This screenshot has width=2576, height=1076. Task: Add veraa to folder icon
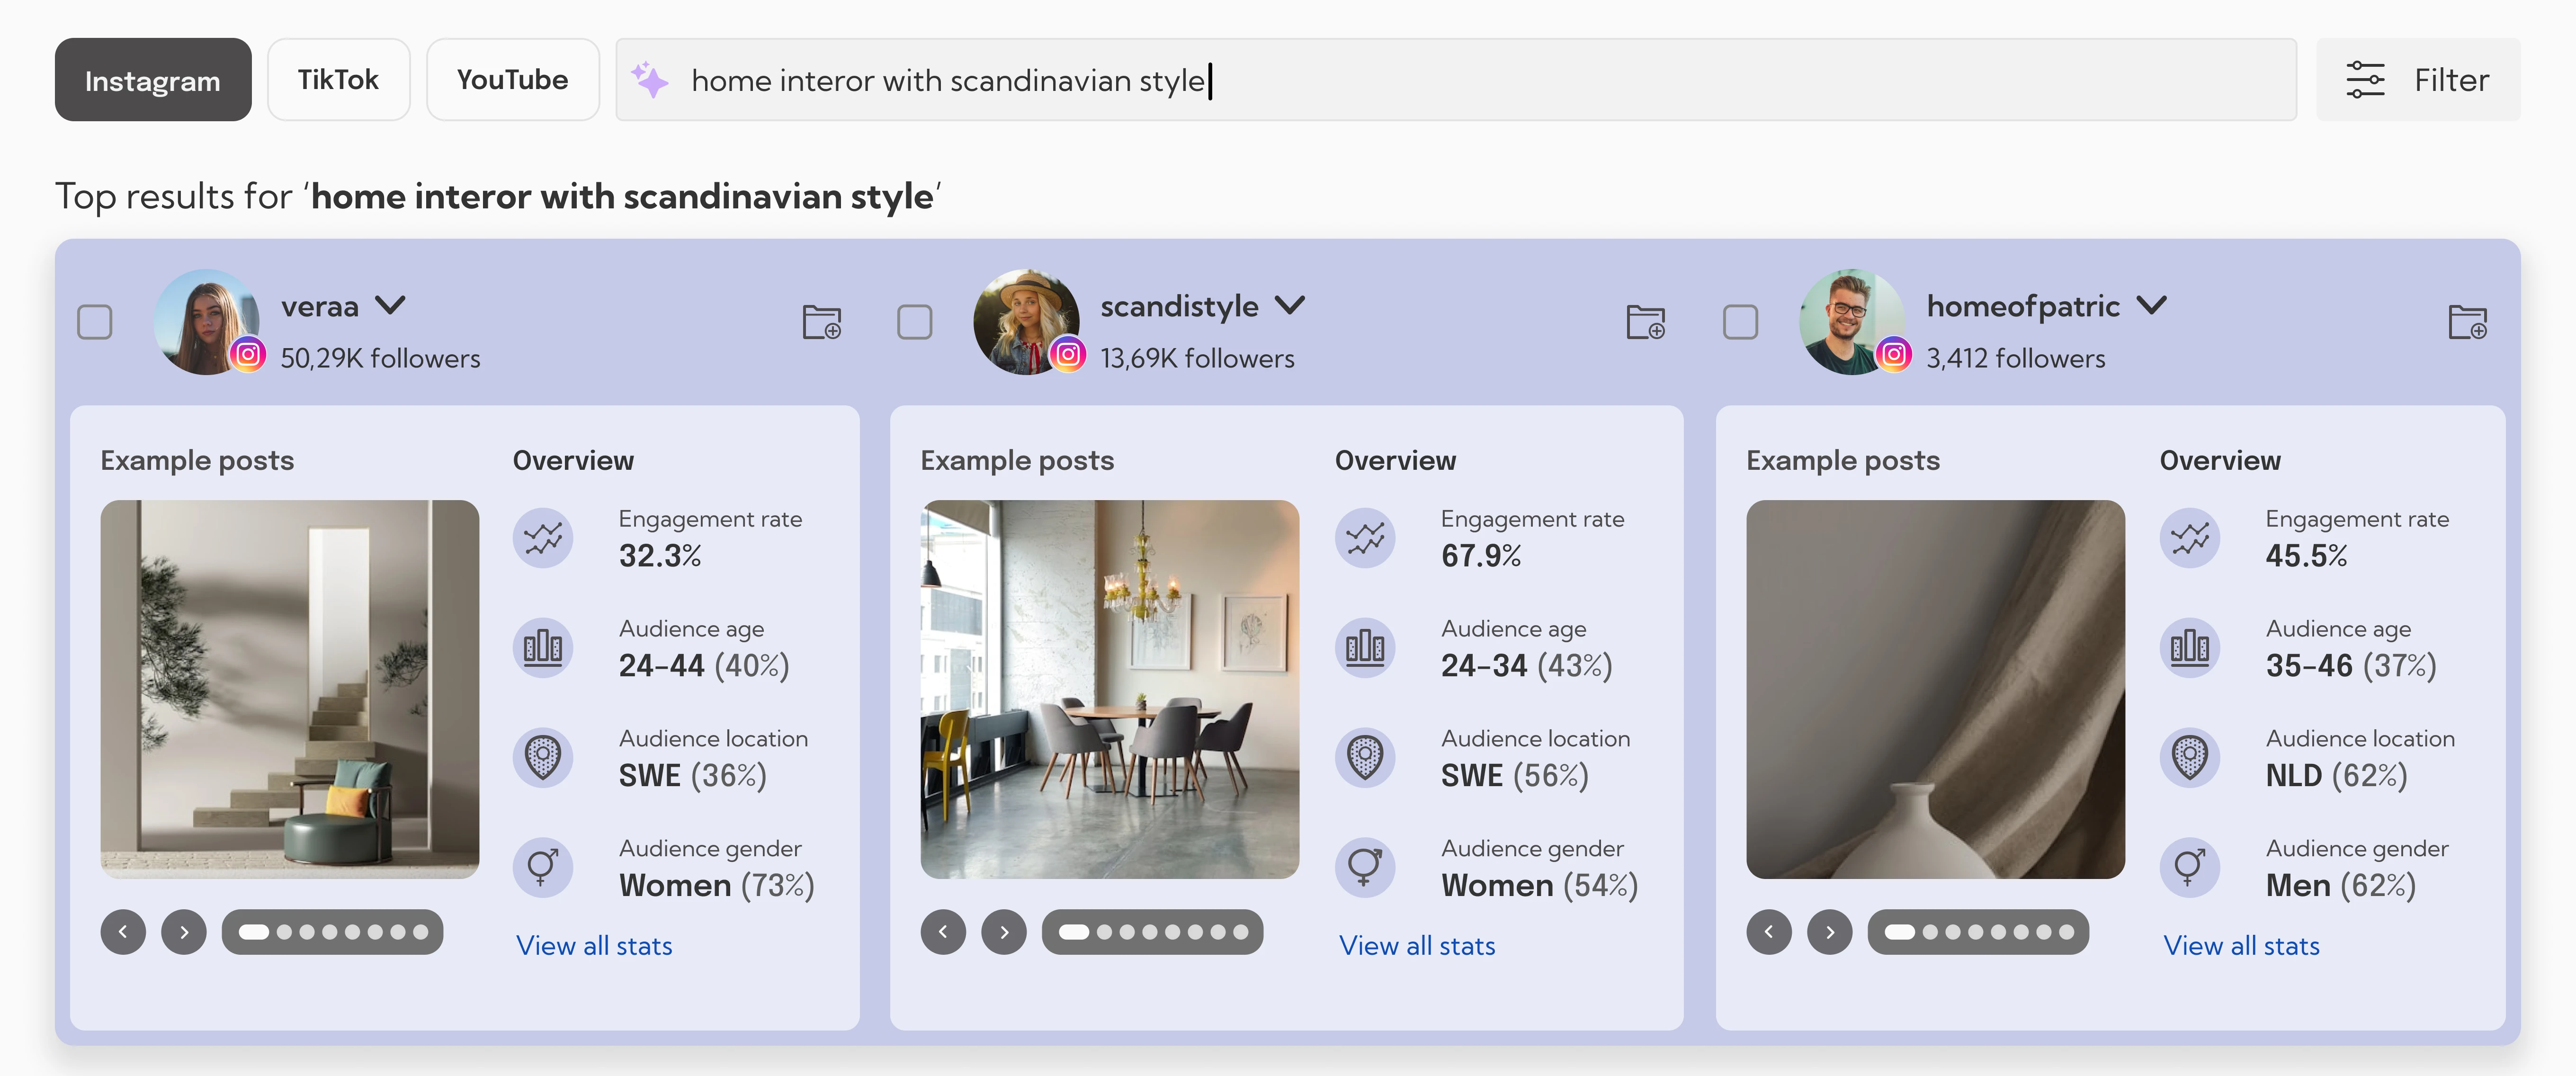pyautogui.click(x=822, y=322)
